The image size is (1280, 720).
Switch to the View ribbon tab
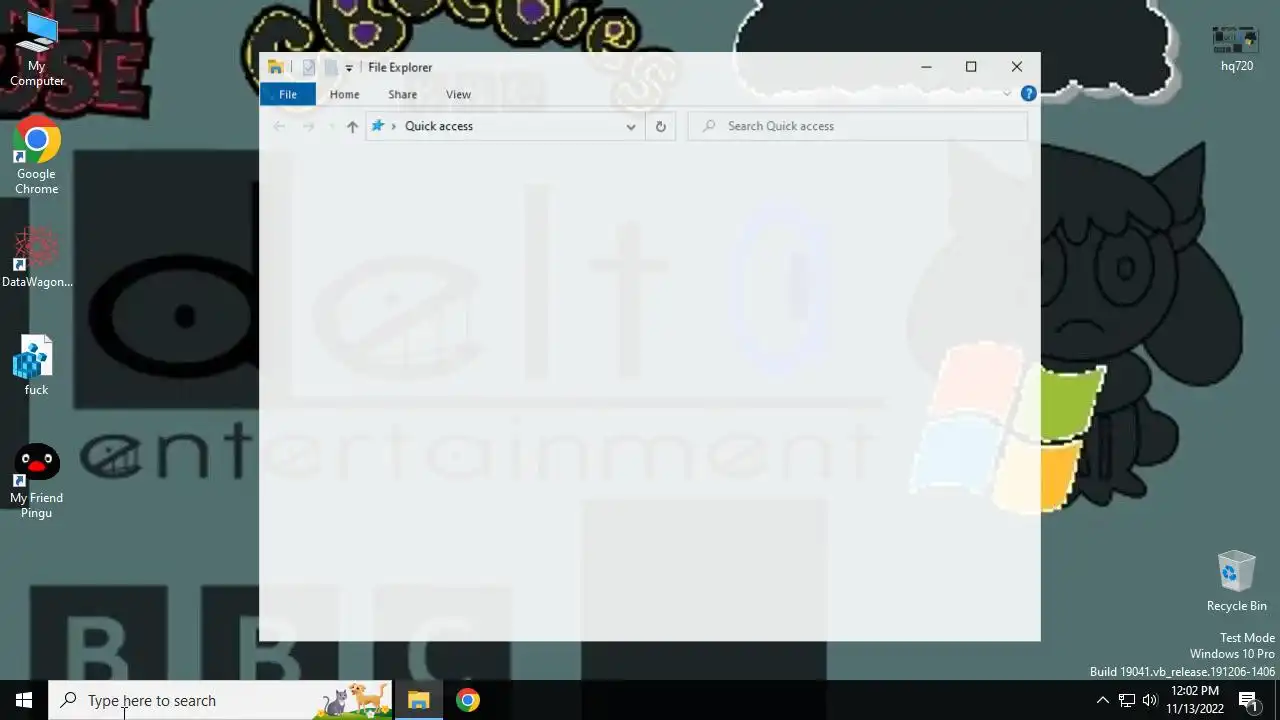458,94
